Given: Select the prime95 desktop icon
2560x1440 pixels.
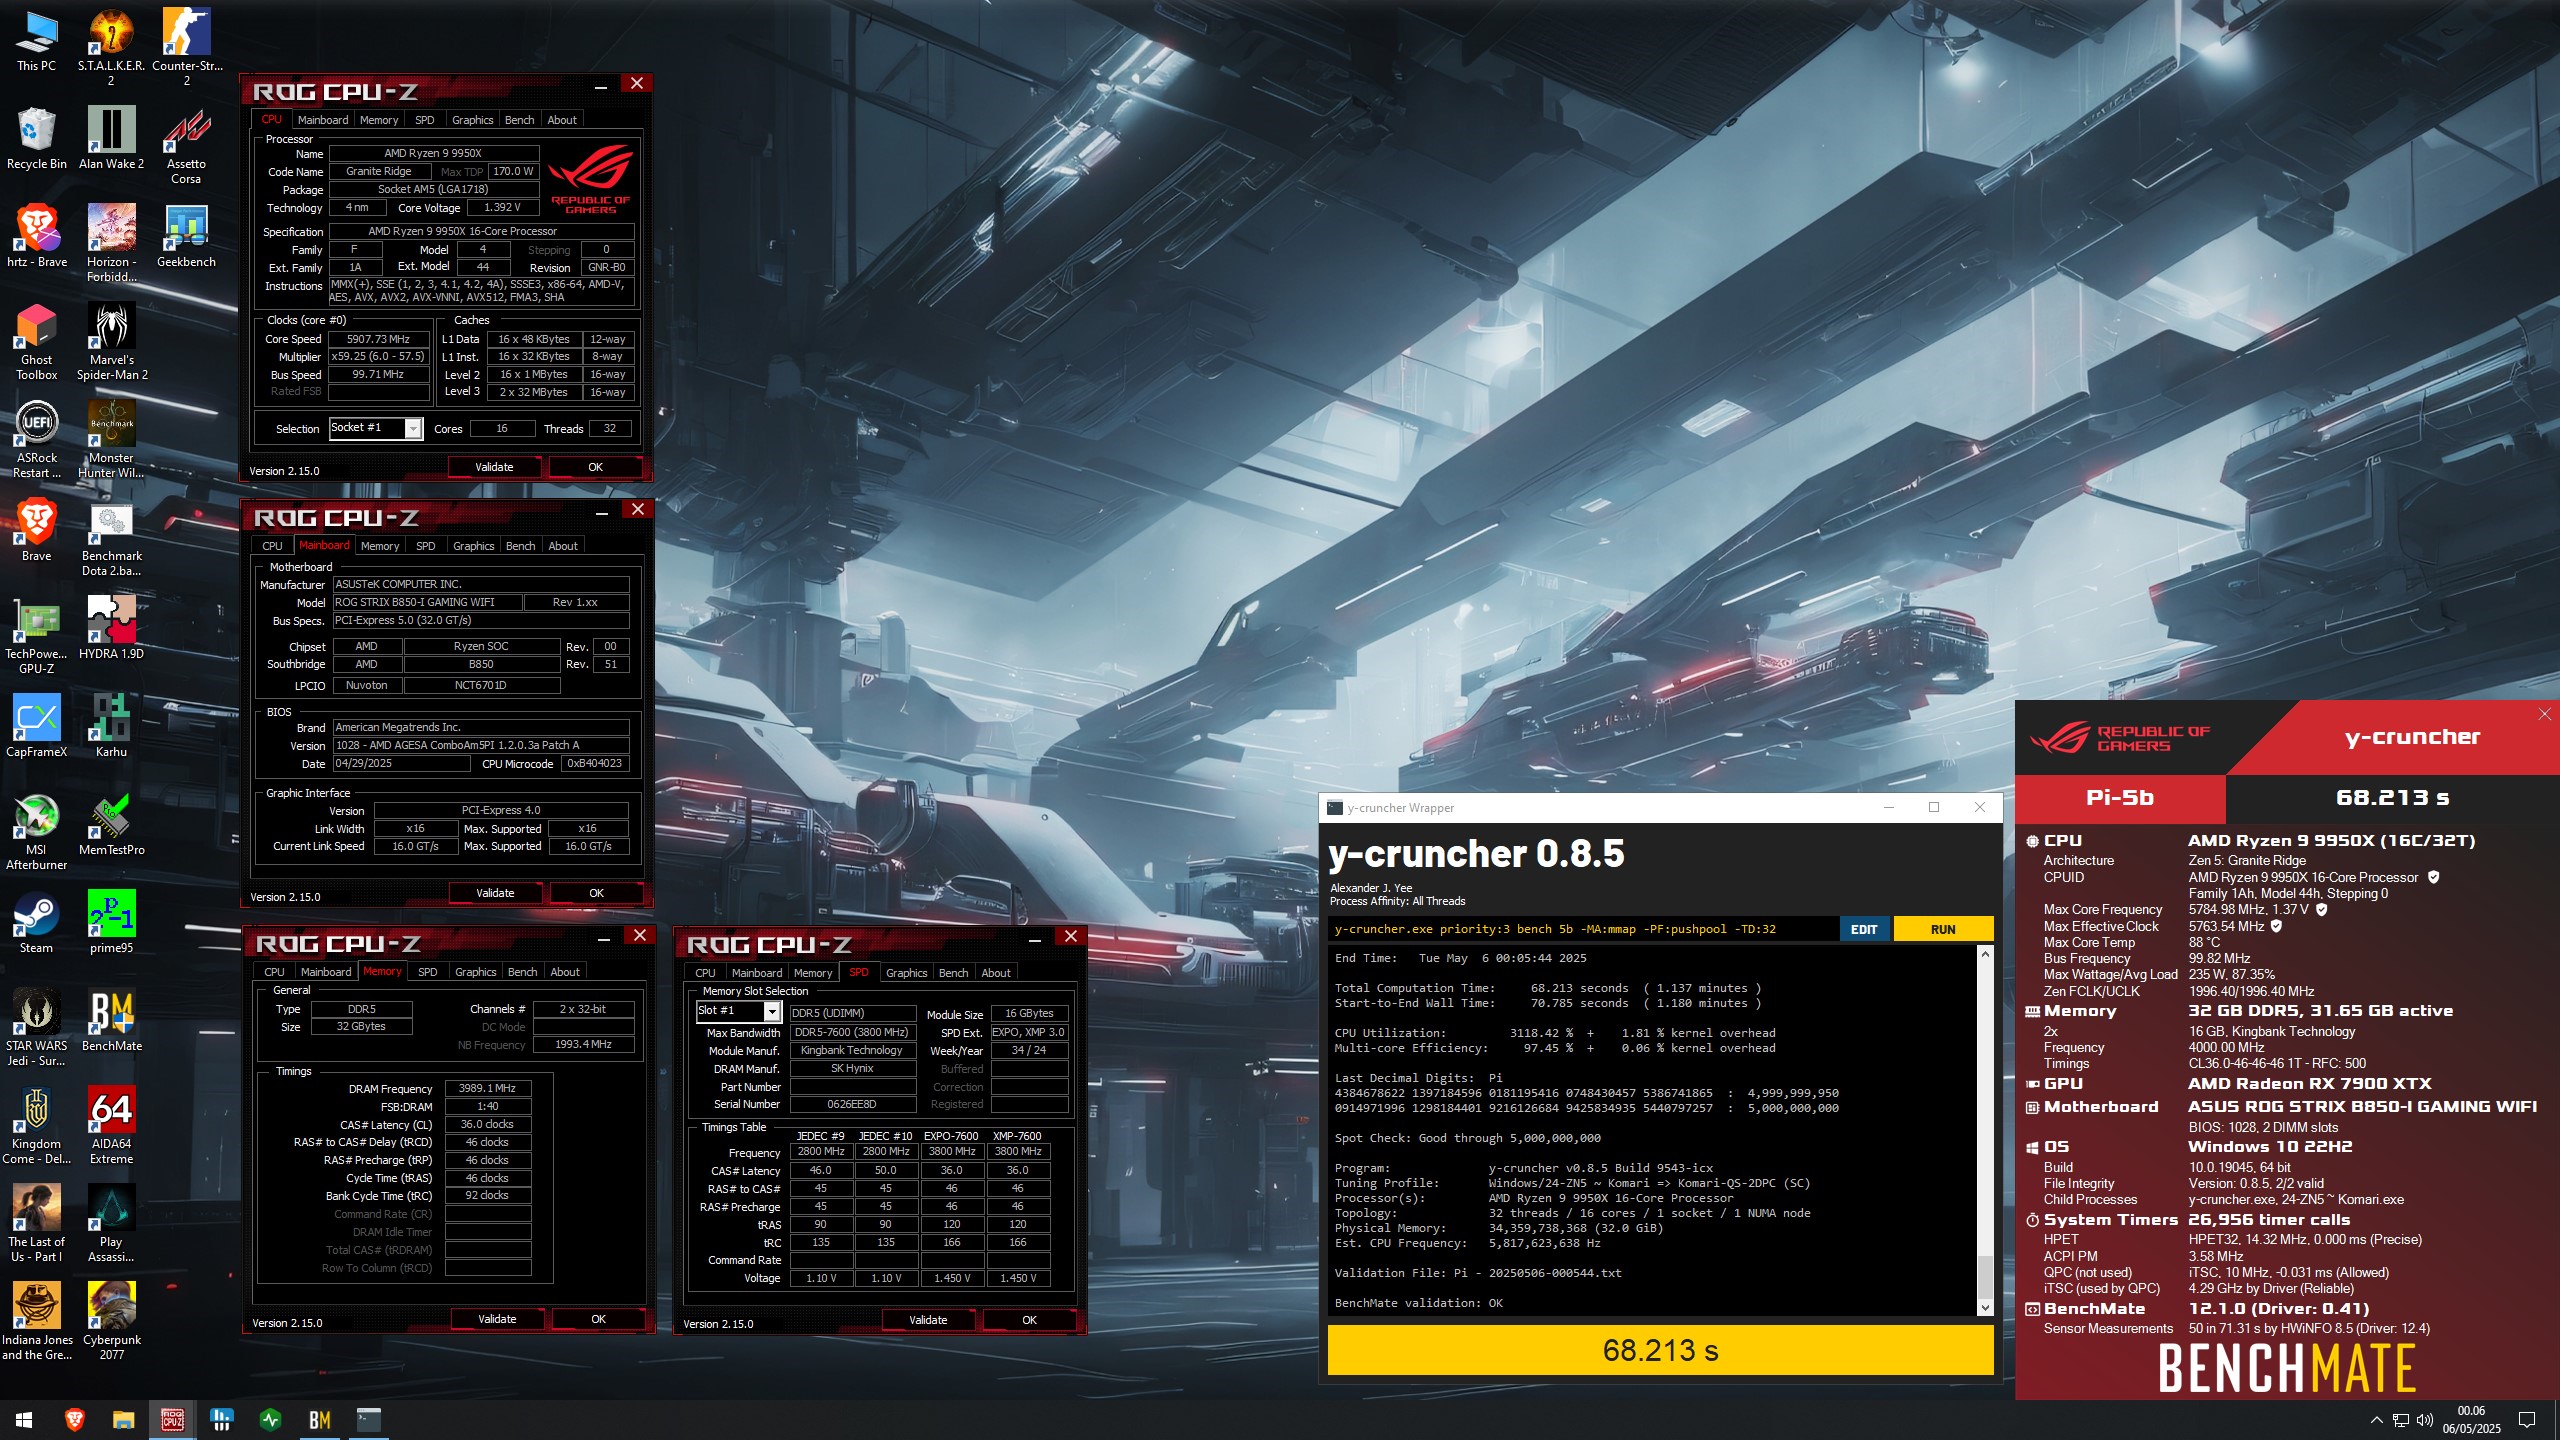Looking at the screenshot, I should point(111,922).
